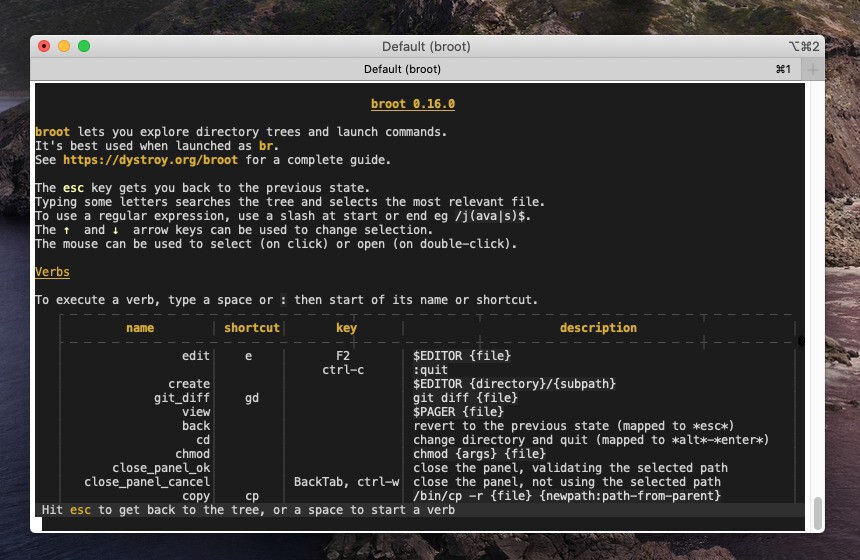Click the "shortcut" column header
Screen dimensions: 860x560
point(251,328)
